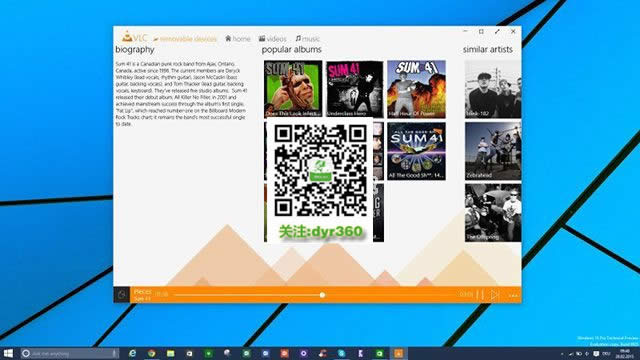The image size is (640, 360).
Task: Click the biography heading
Action: tap(135, 50)
